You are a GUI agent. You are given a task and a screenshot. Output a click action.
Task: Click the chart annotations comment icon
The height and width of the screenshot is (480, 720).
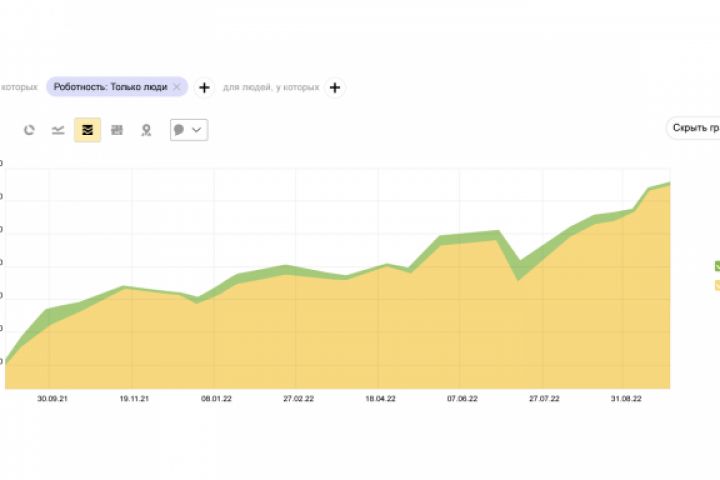(x=179, y=130)
